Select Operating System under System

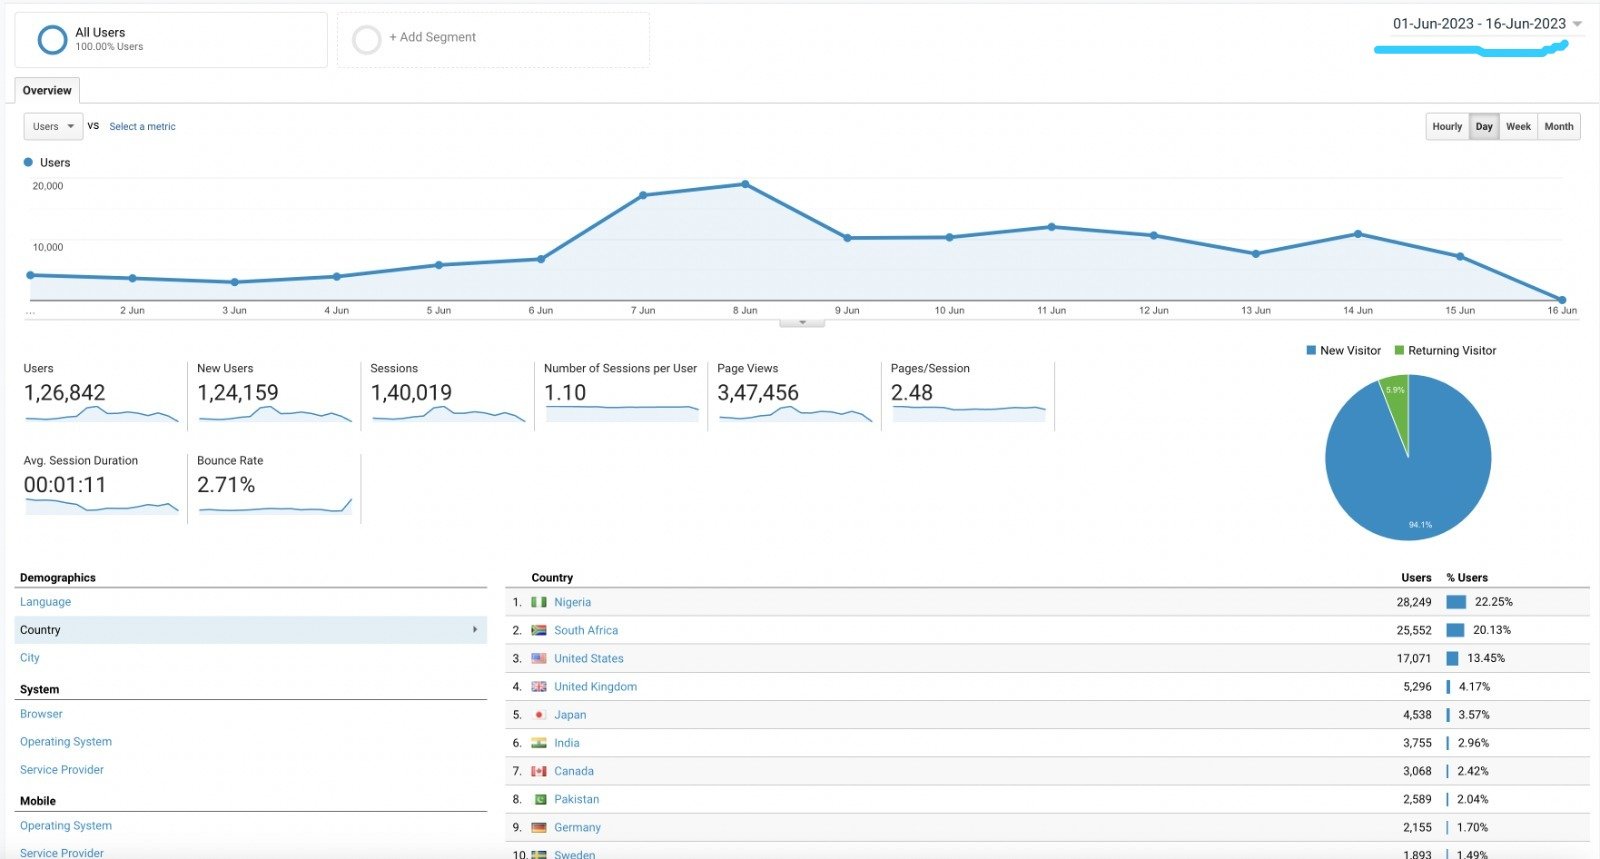66,742
